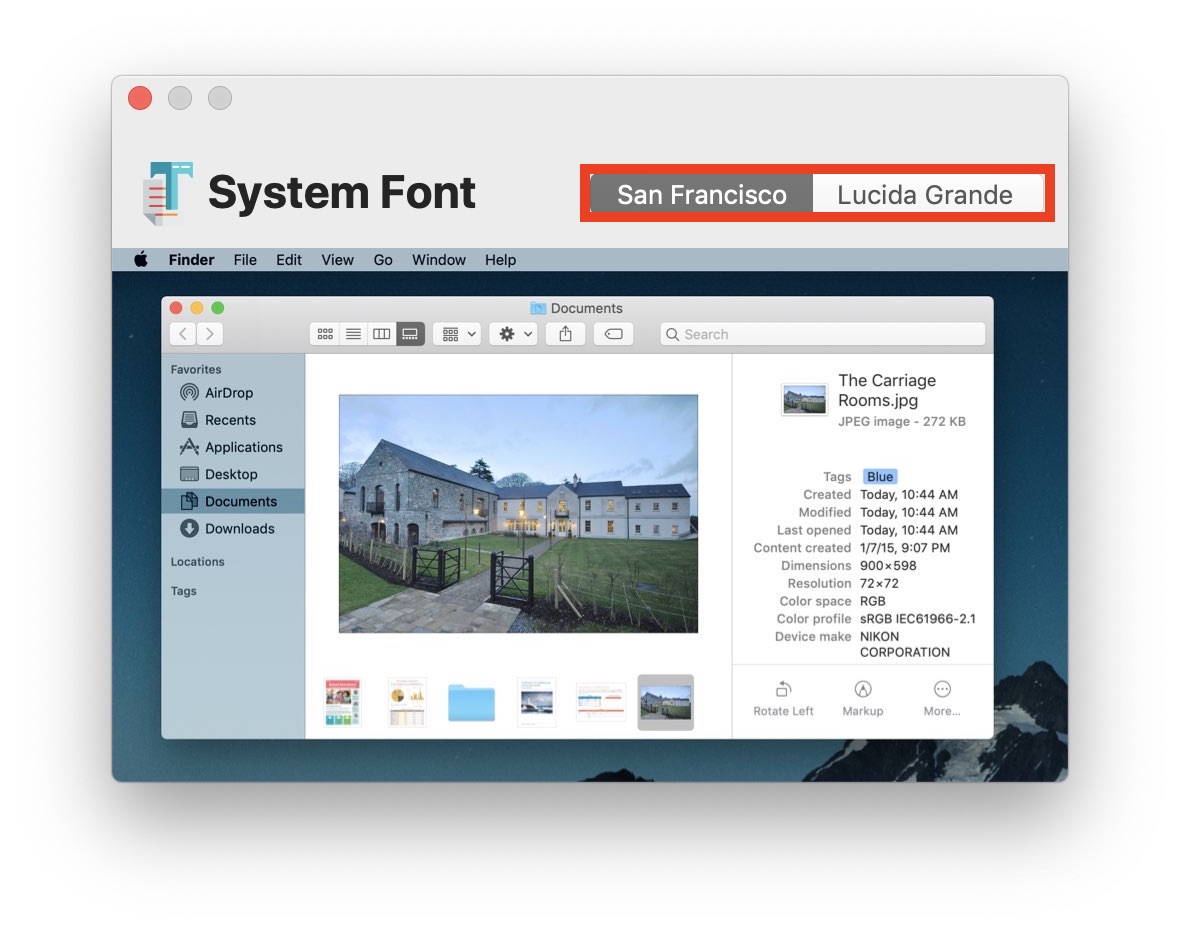Viewport: 1180px width, 930px height.
Task: Open the Go menu
Action: click(382, 260)
